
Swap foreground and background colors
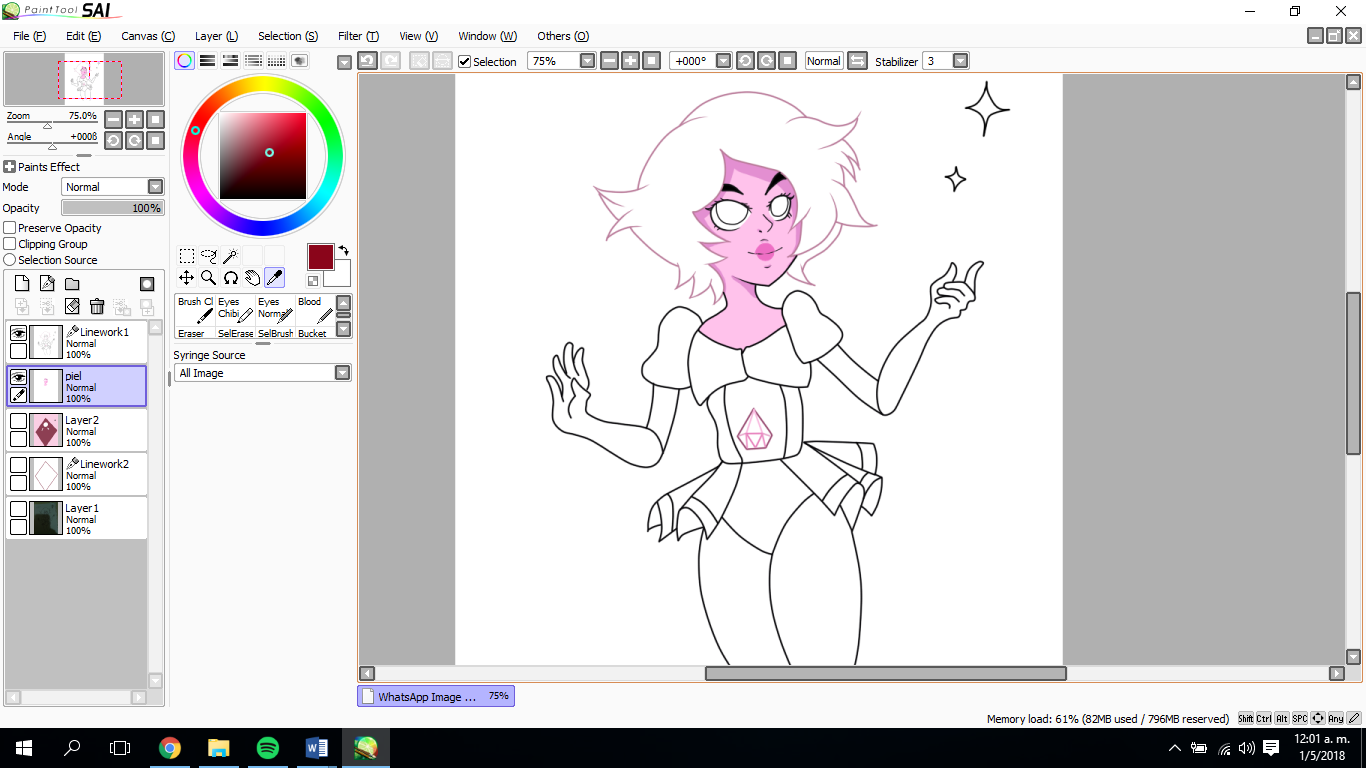[x=343, y=250]
